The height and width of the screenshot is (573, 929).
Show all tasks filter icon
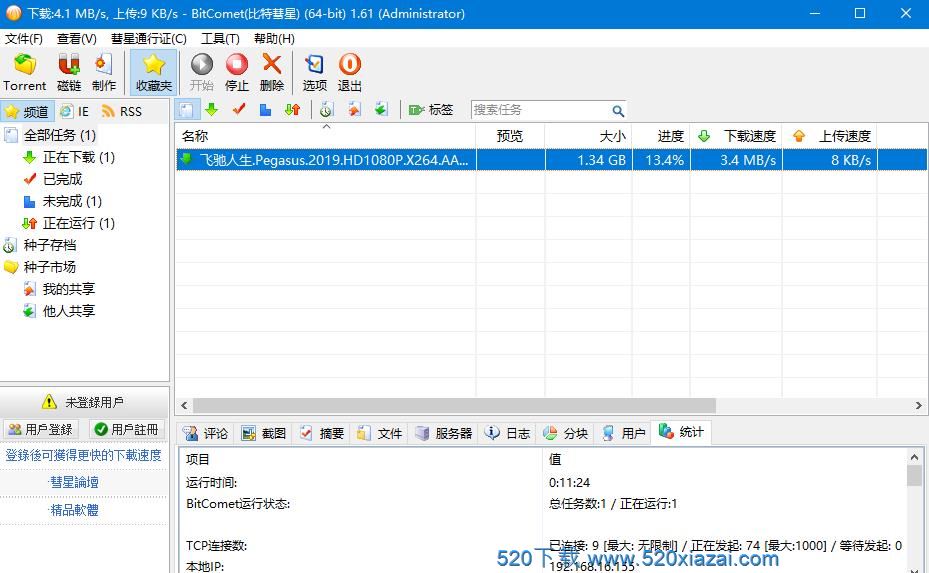click(x=186, y=110)
